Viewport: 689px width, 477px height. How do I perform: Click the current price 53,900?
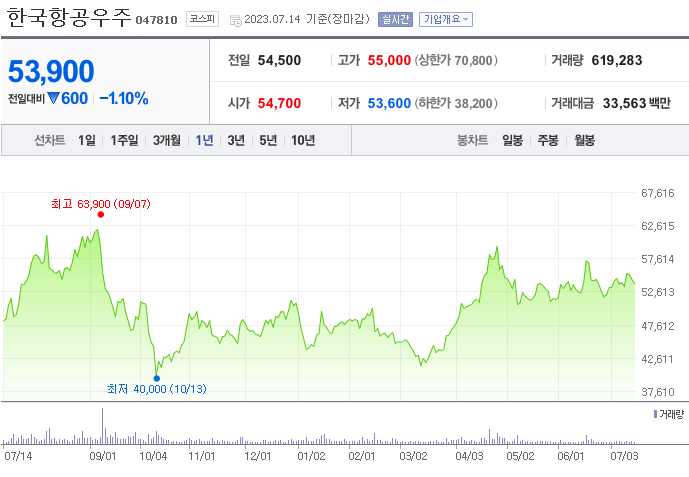(x=51, y=71)
